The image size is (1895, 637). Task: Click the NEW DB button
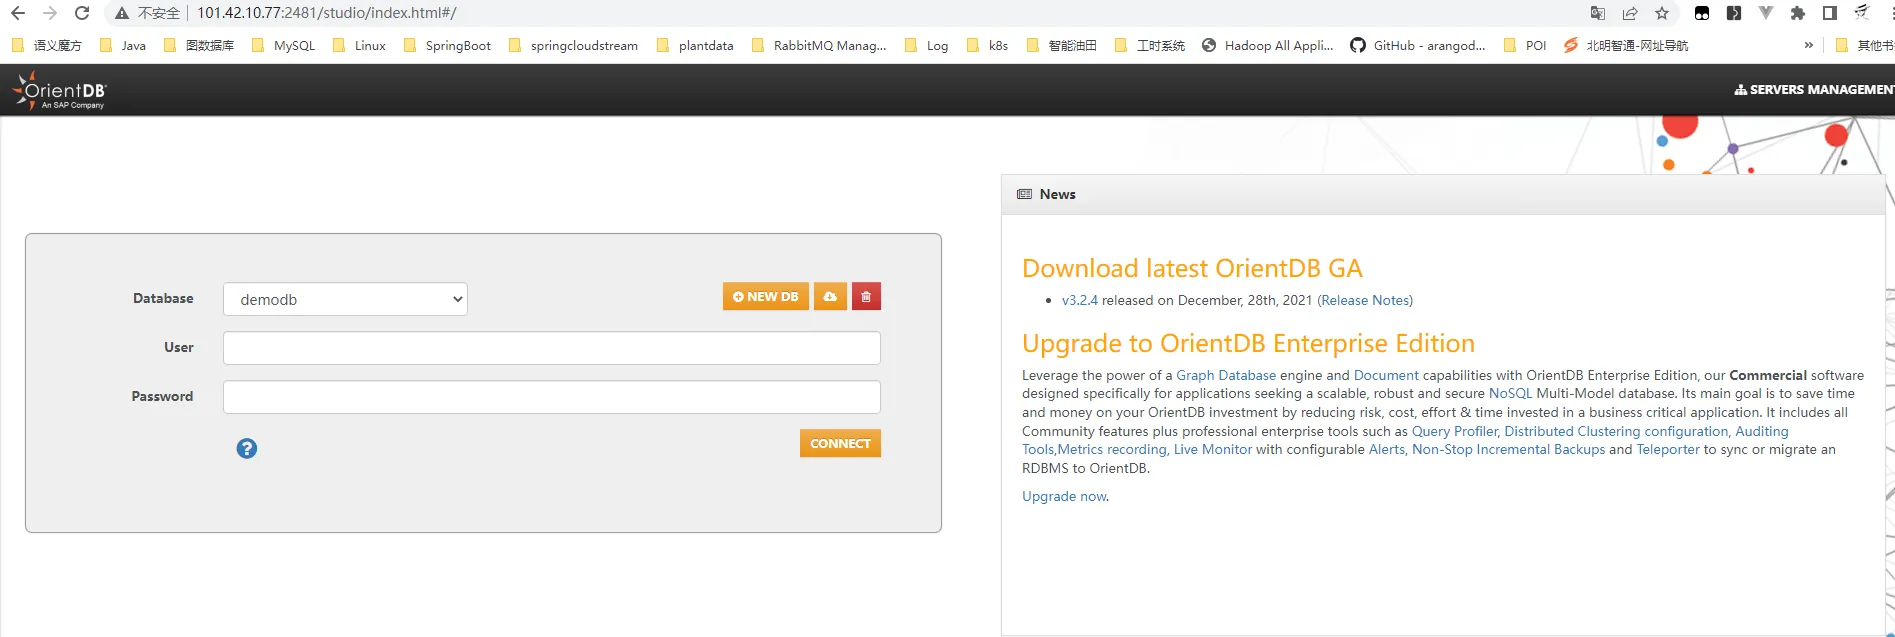pos(765,297)
